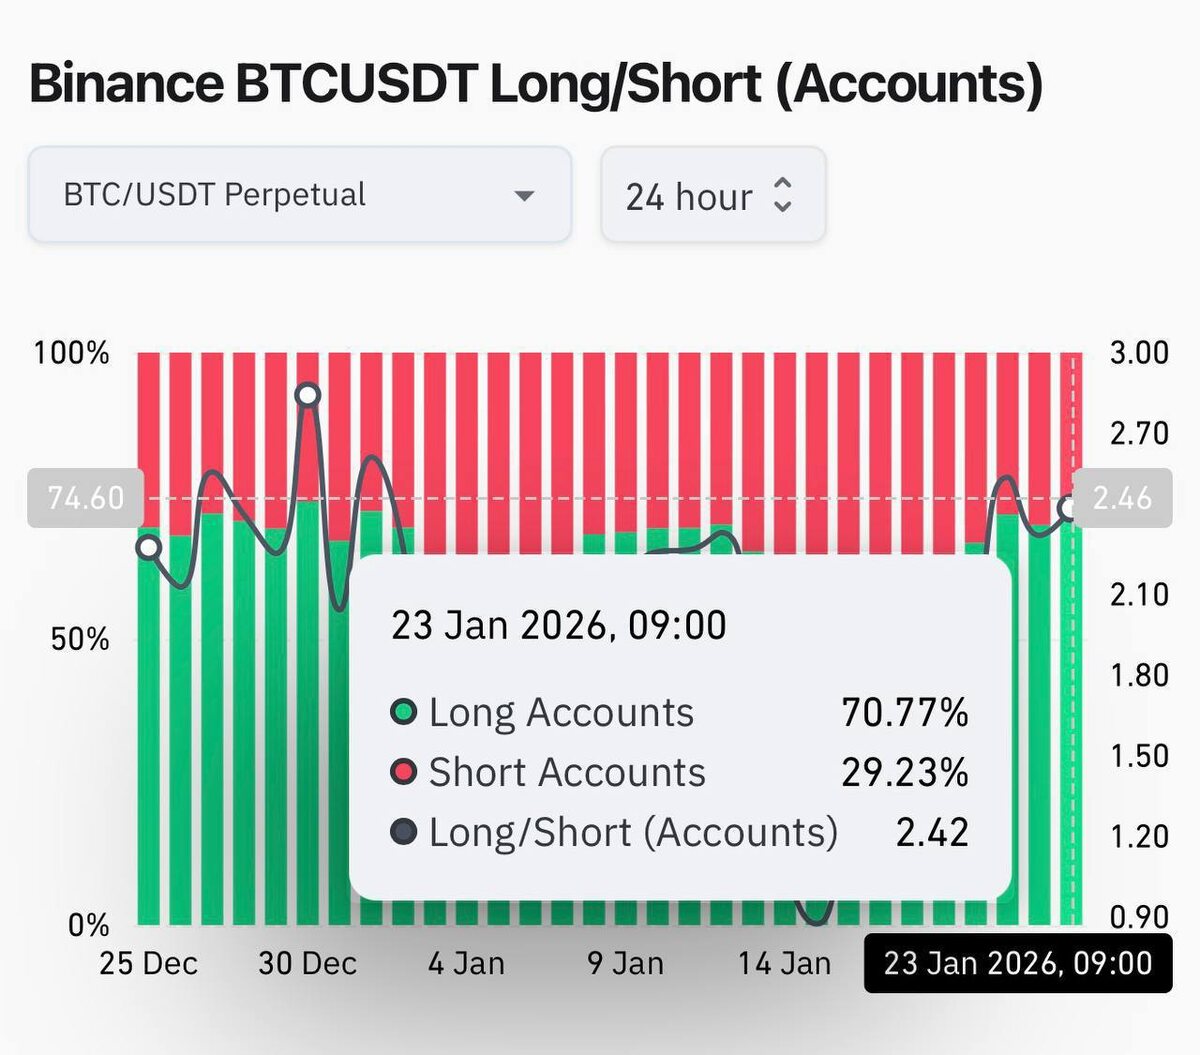Screen dimensions: 1200x1055
Task: Click the red Short Accounts dot in the tooltip
Action: coord(403,773)
